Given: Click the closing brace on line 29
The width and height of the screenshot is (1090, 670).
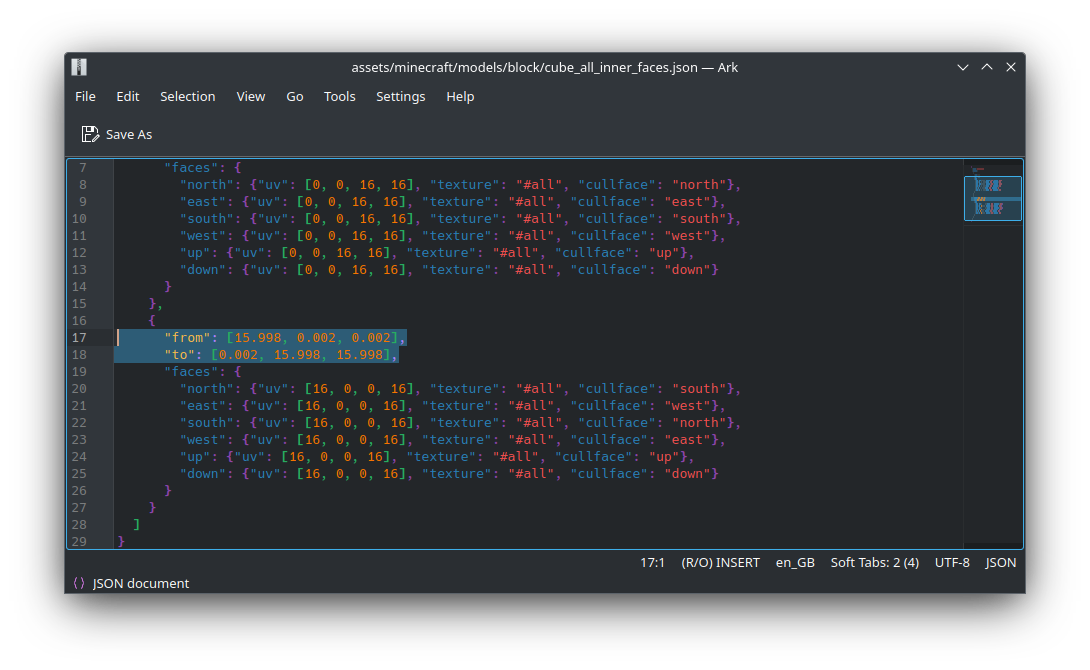Looking at the screenshot, I should tap(121, 541).
